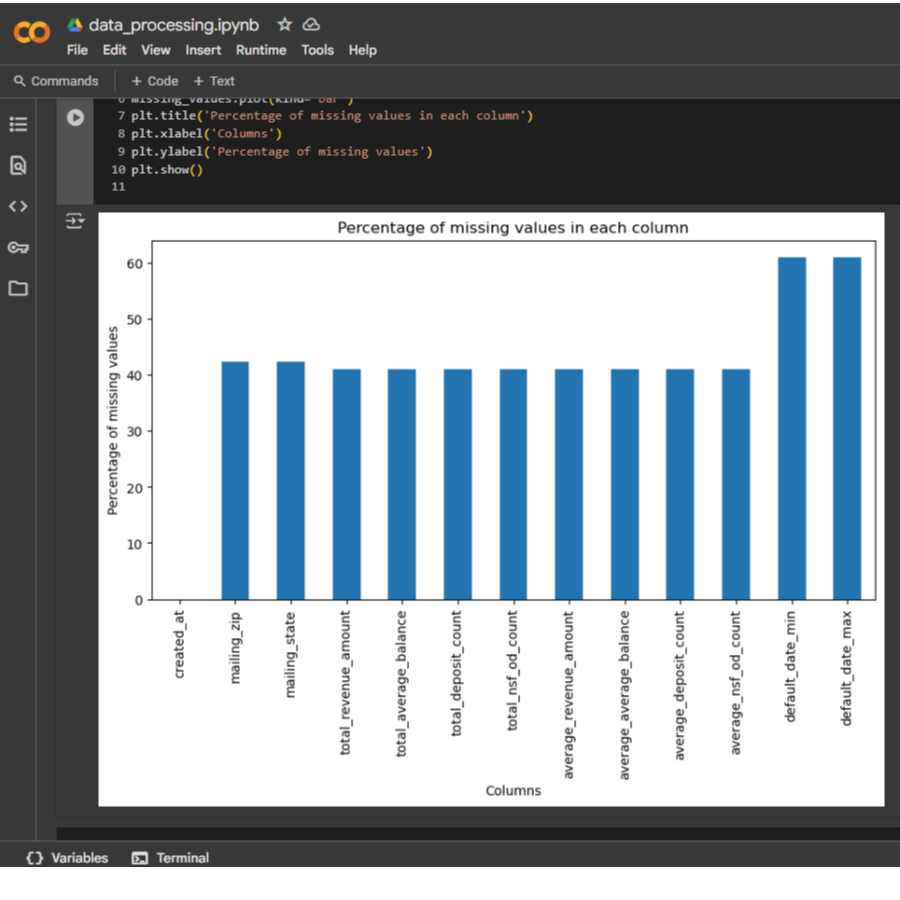Screen dimensions: 900x900
Task: Run the code cell
Action: pos(75,118)
